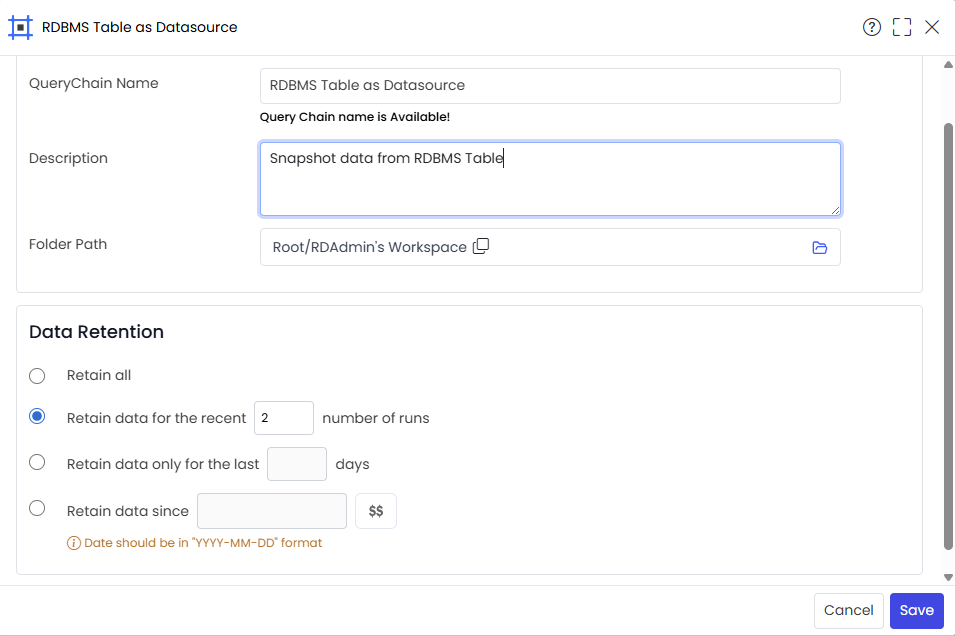Save the query chain settings
Screen dimensions: 955x636
pos(917,610)
